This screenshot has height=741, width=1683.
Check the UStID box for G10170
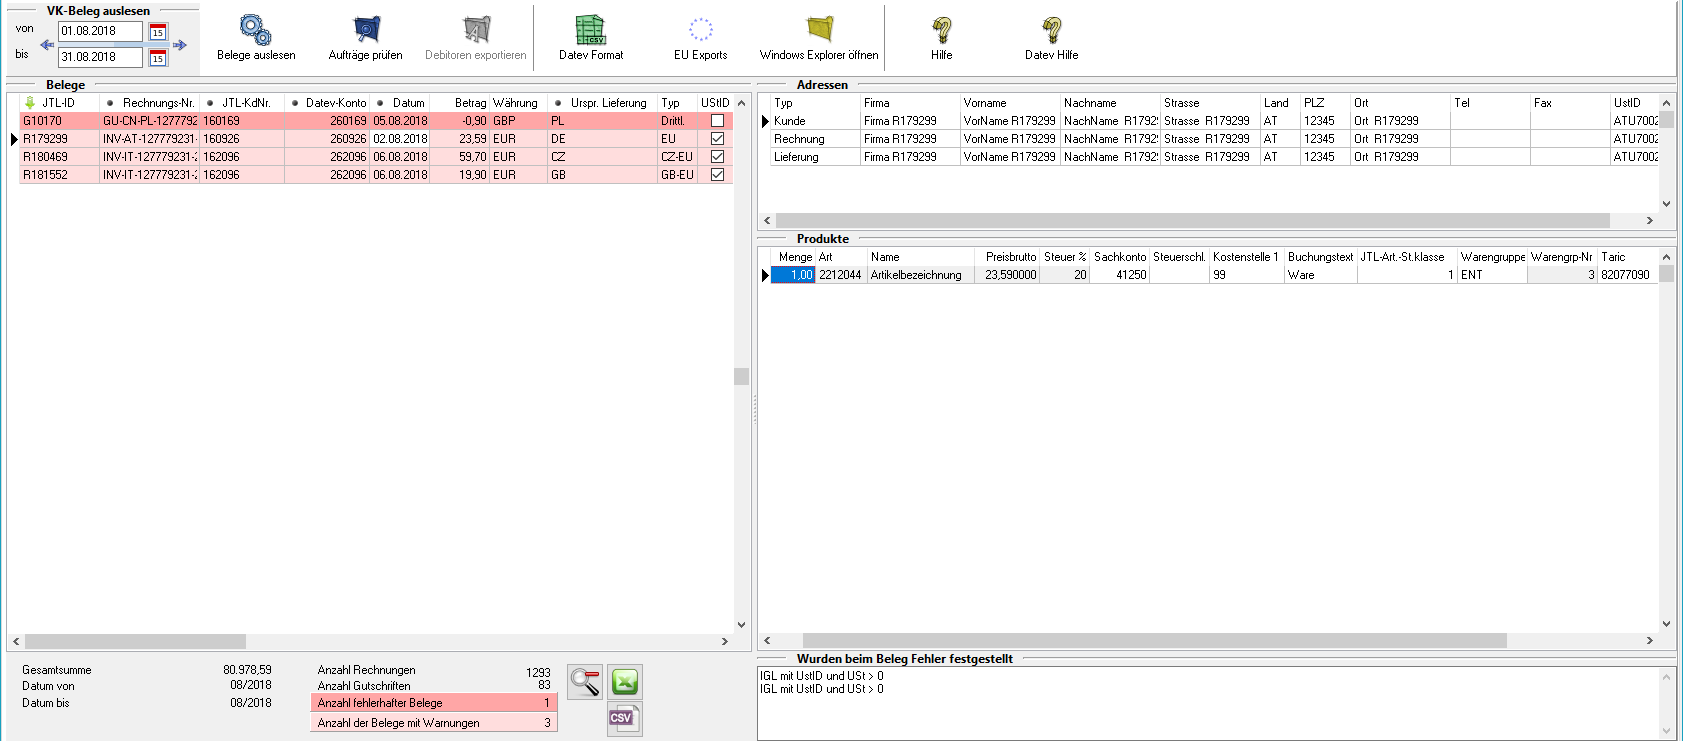coord(717,121)
